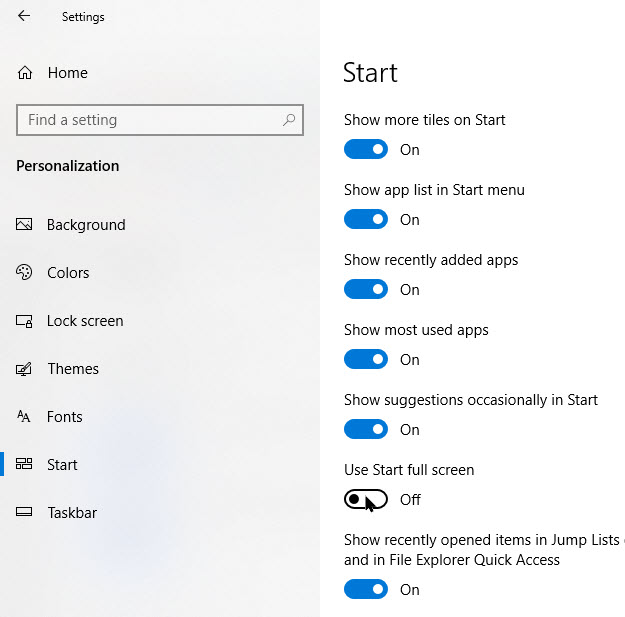Click the back arrow in Settings

tap(24, 16)
